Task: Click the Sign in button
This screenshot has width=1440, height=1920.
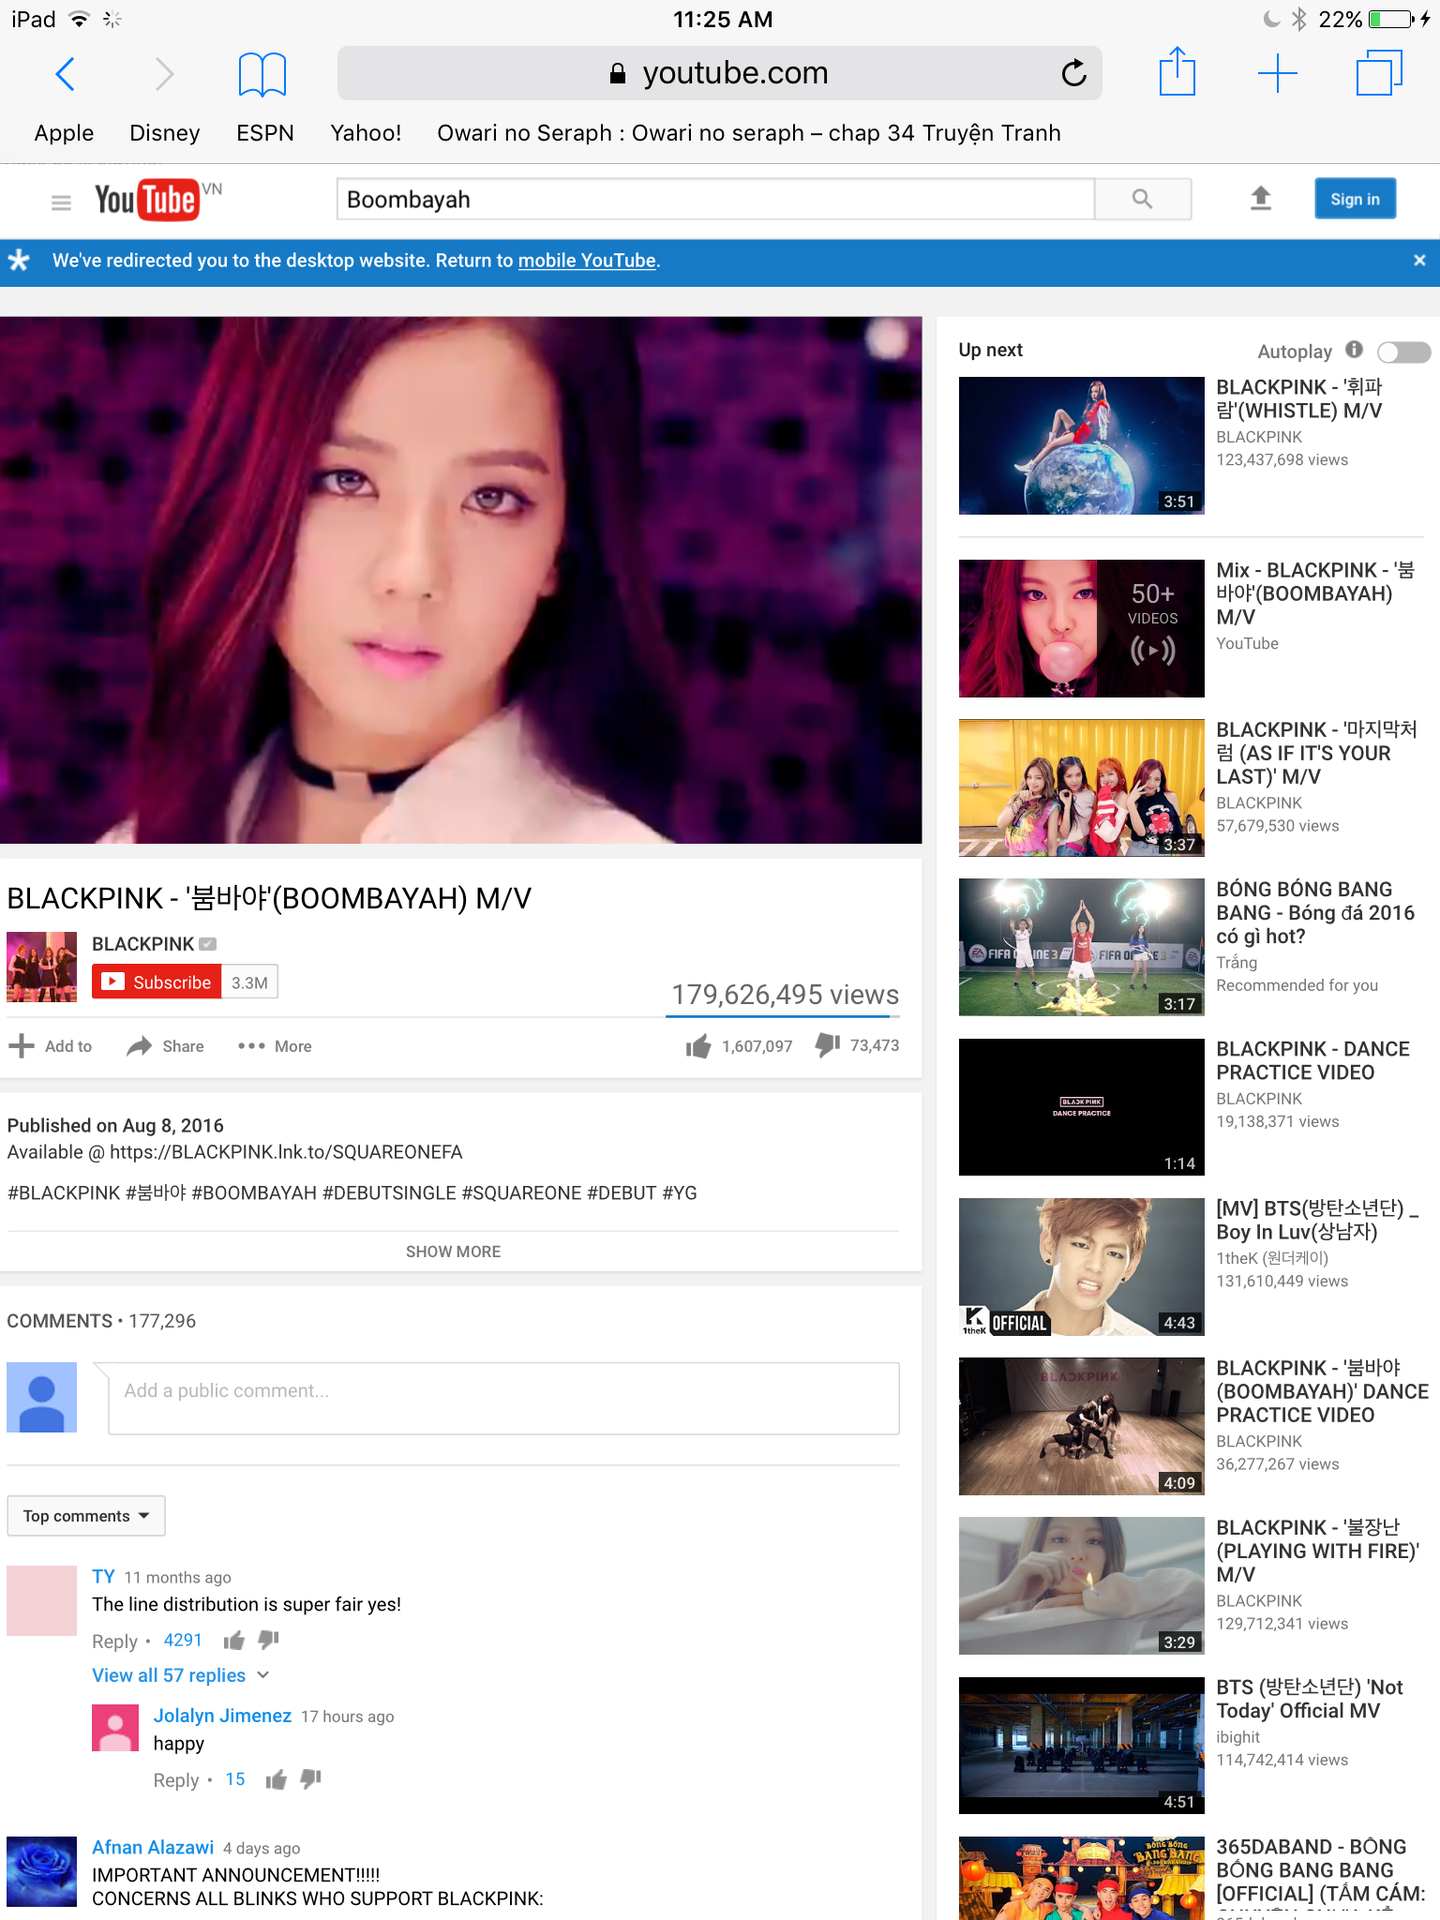Action: point(1354,199)
